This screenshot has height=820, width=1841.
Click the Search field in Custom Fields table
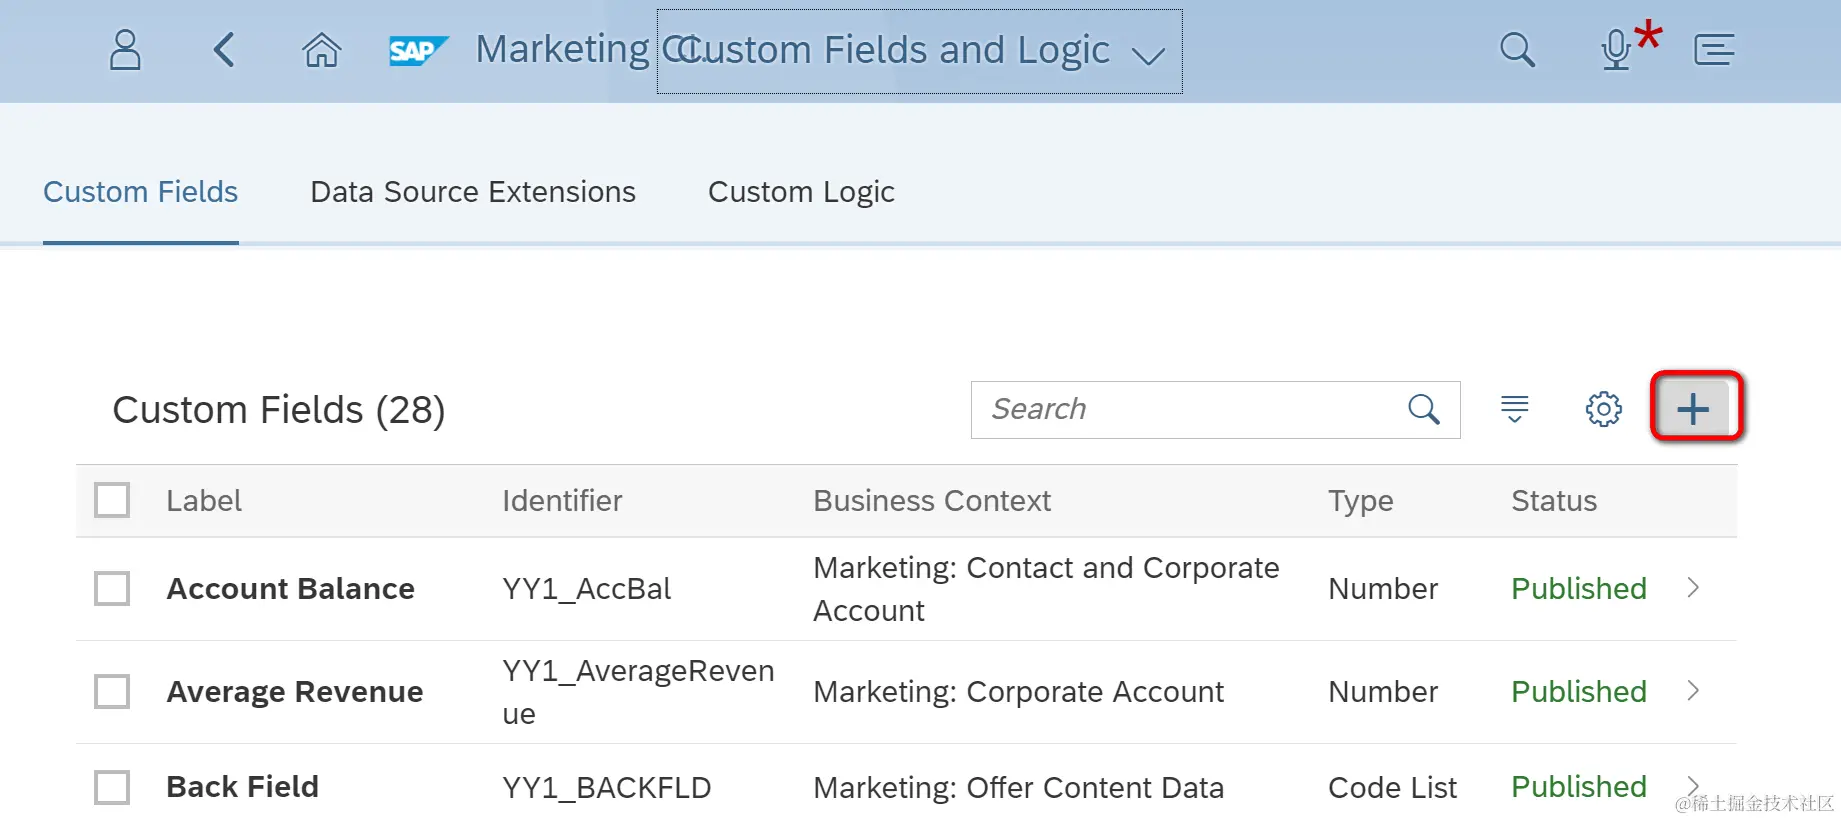(1190, 409)
